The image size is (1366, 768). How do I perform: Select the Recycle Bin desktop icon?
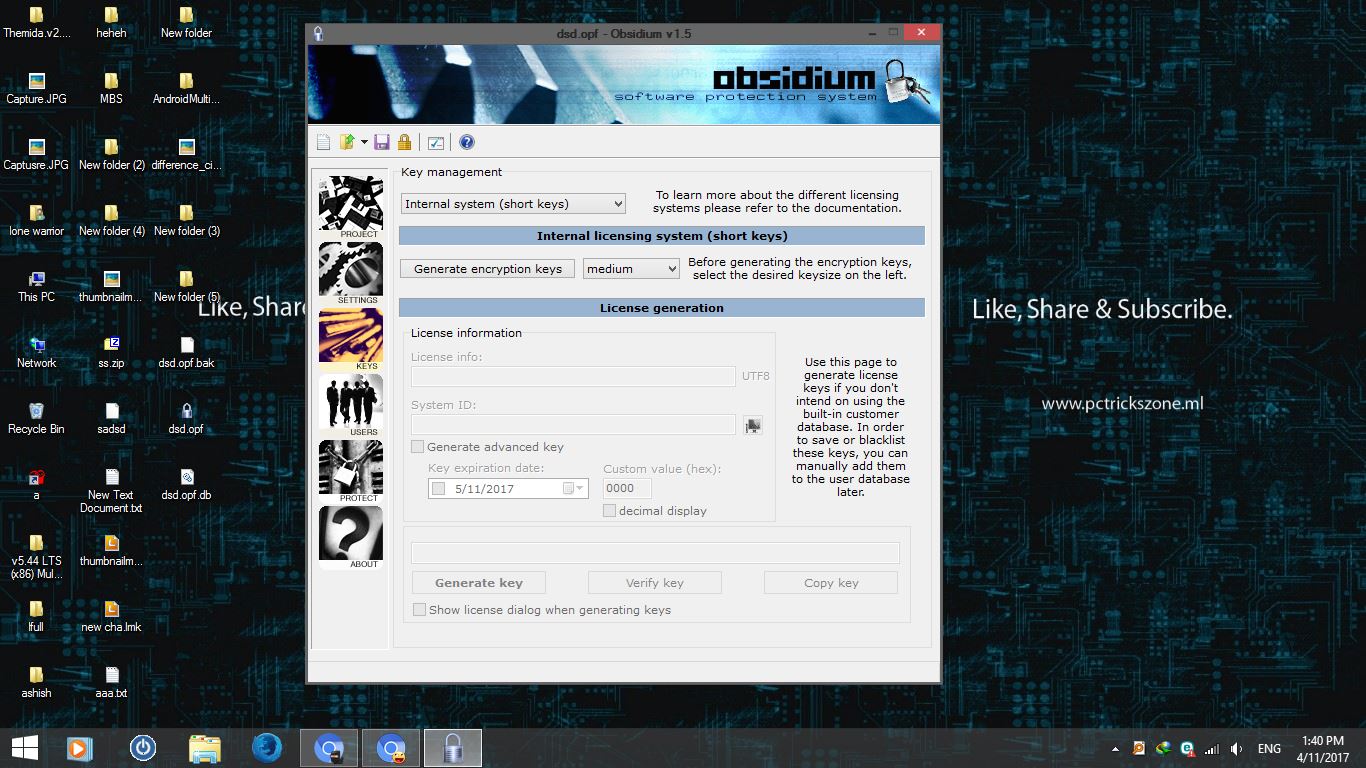click(x=36, y=418)
